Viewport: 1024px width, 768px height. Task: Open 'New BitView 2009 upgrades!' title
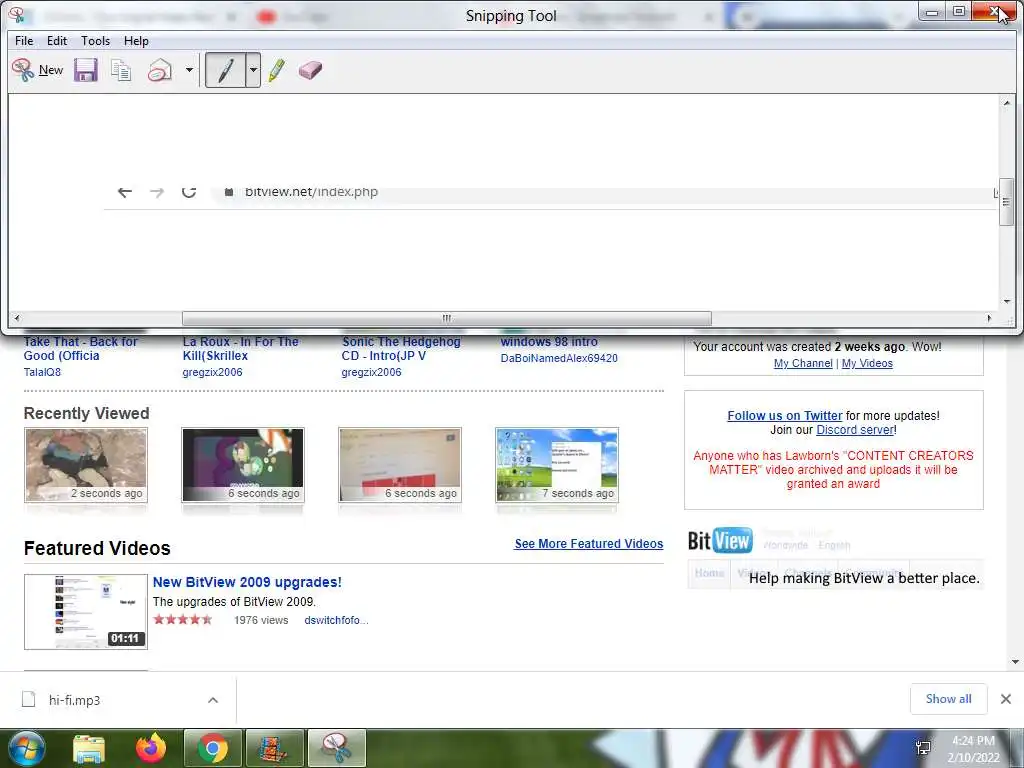coord(247,582)
